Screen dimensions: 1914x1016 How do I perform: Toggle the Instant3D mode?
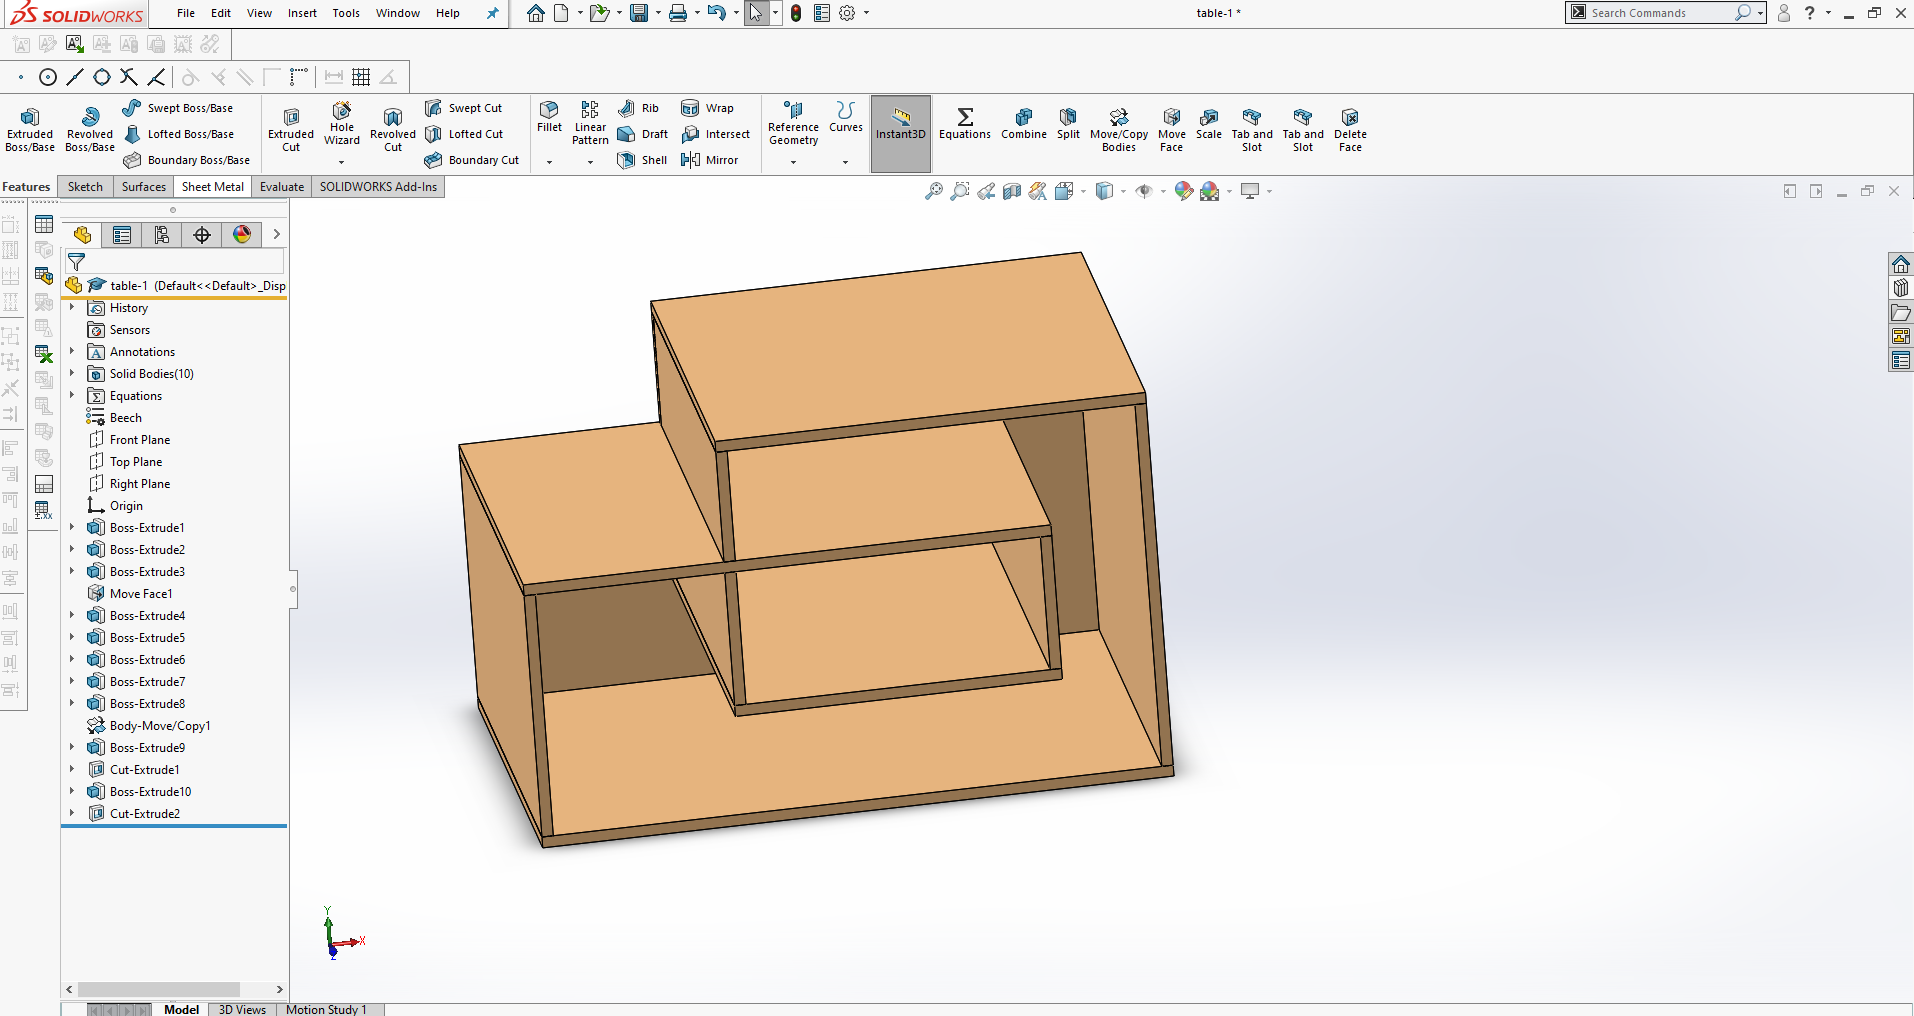point(901,133)
